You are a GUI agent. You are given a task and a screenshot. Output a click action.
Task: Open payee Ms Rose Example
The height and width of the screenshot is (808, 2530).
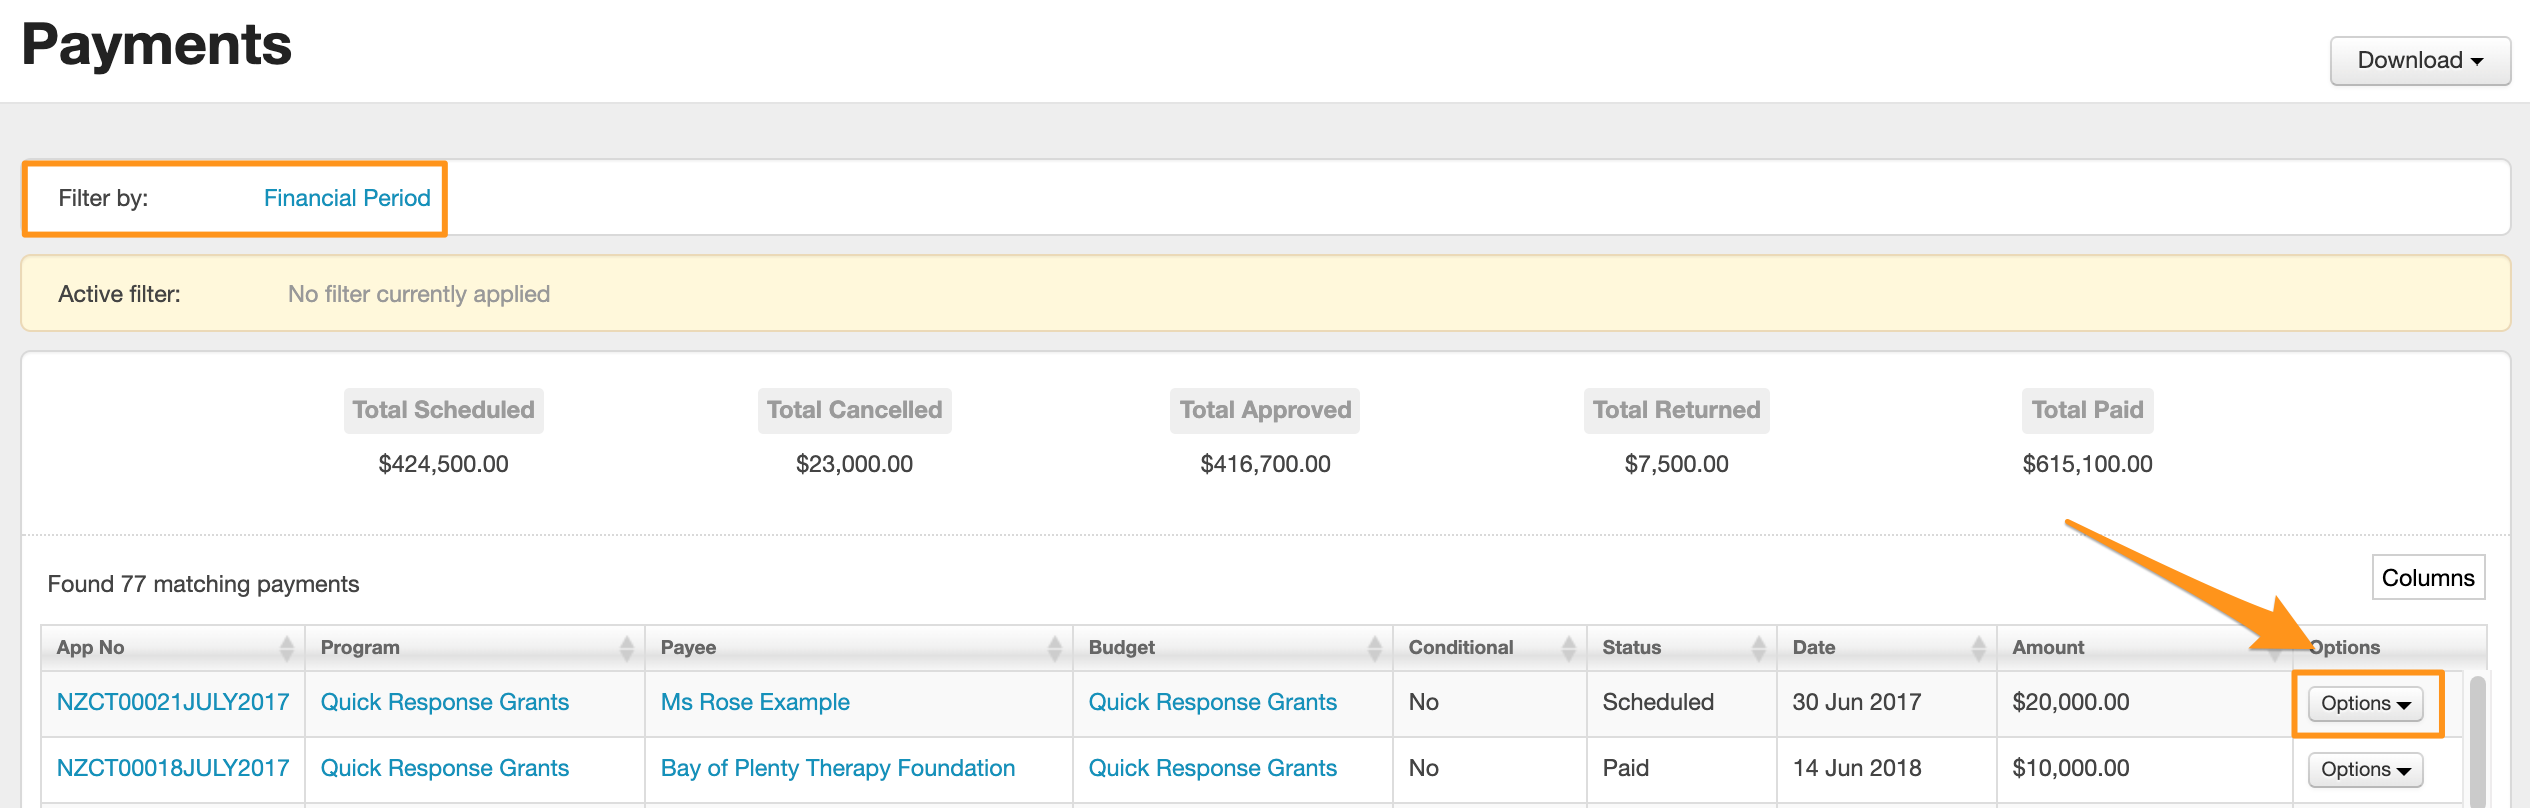click(755, 702)
